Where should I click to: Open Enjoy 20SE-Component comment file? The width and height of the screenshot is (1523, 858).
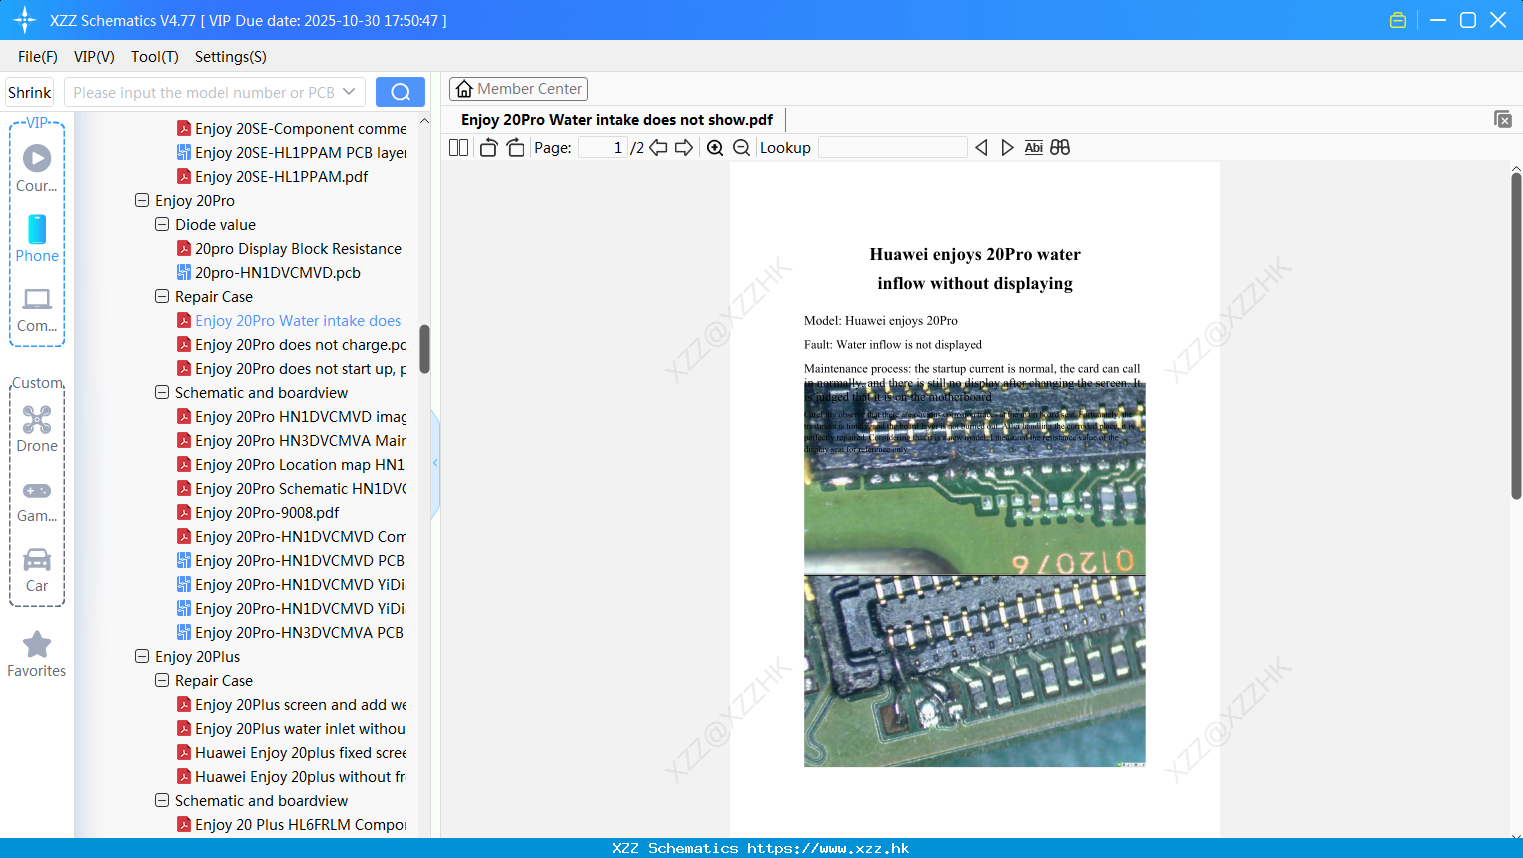[300, 128]
